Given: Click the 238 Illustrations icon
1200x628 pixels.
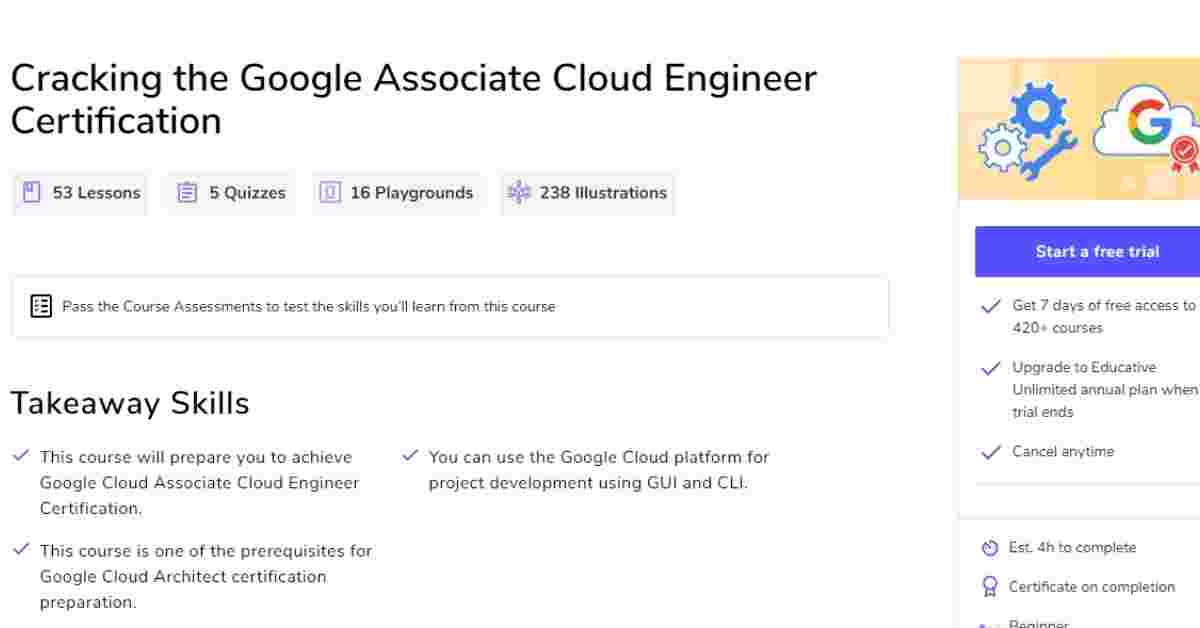Looking at the screenshot, I should pyautogui.click(x=519, y=193).
